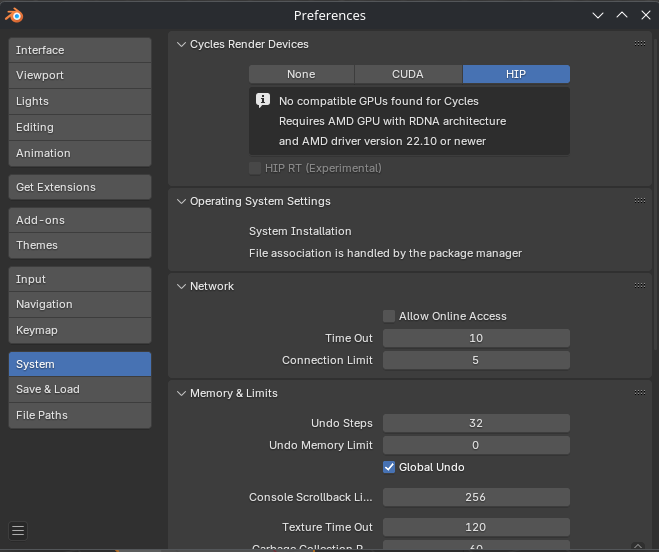The height and width of the screenshot is (552, 659).
Task: Click the Connection Limit value field
Action: pyautogui.click(x=476, y=360)
